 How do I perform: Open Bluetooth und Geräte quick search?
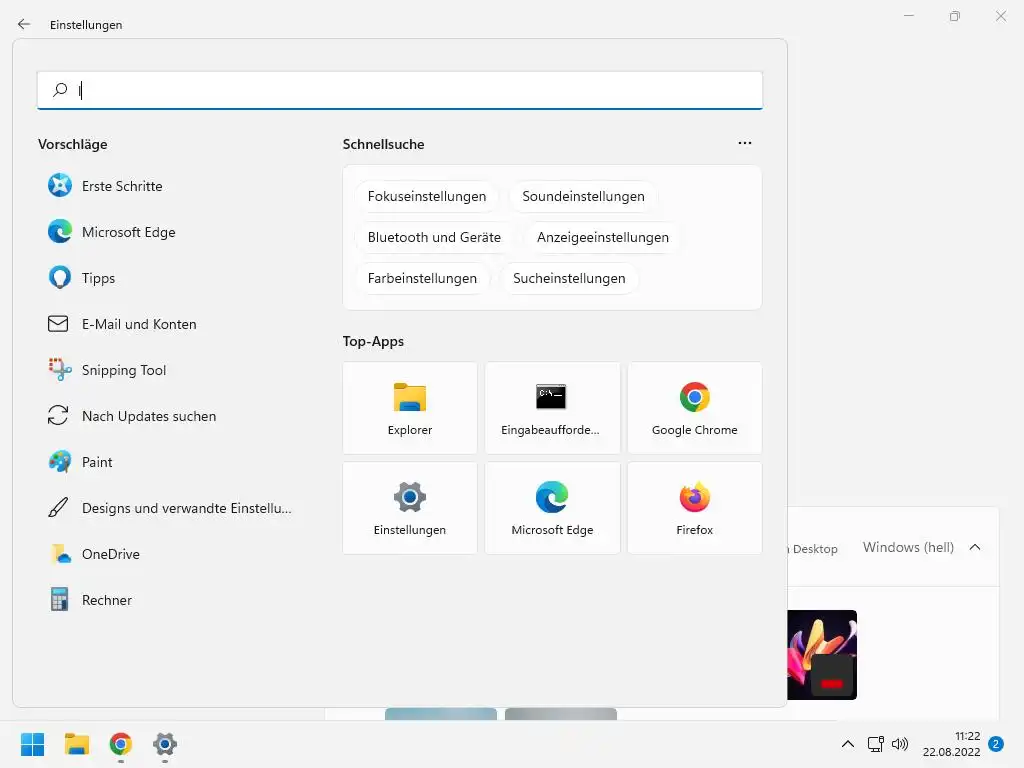tap(434, 238)
